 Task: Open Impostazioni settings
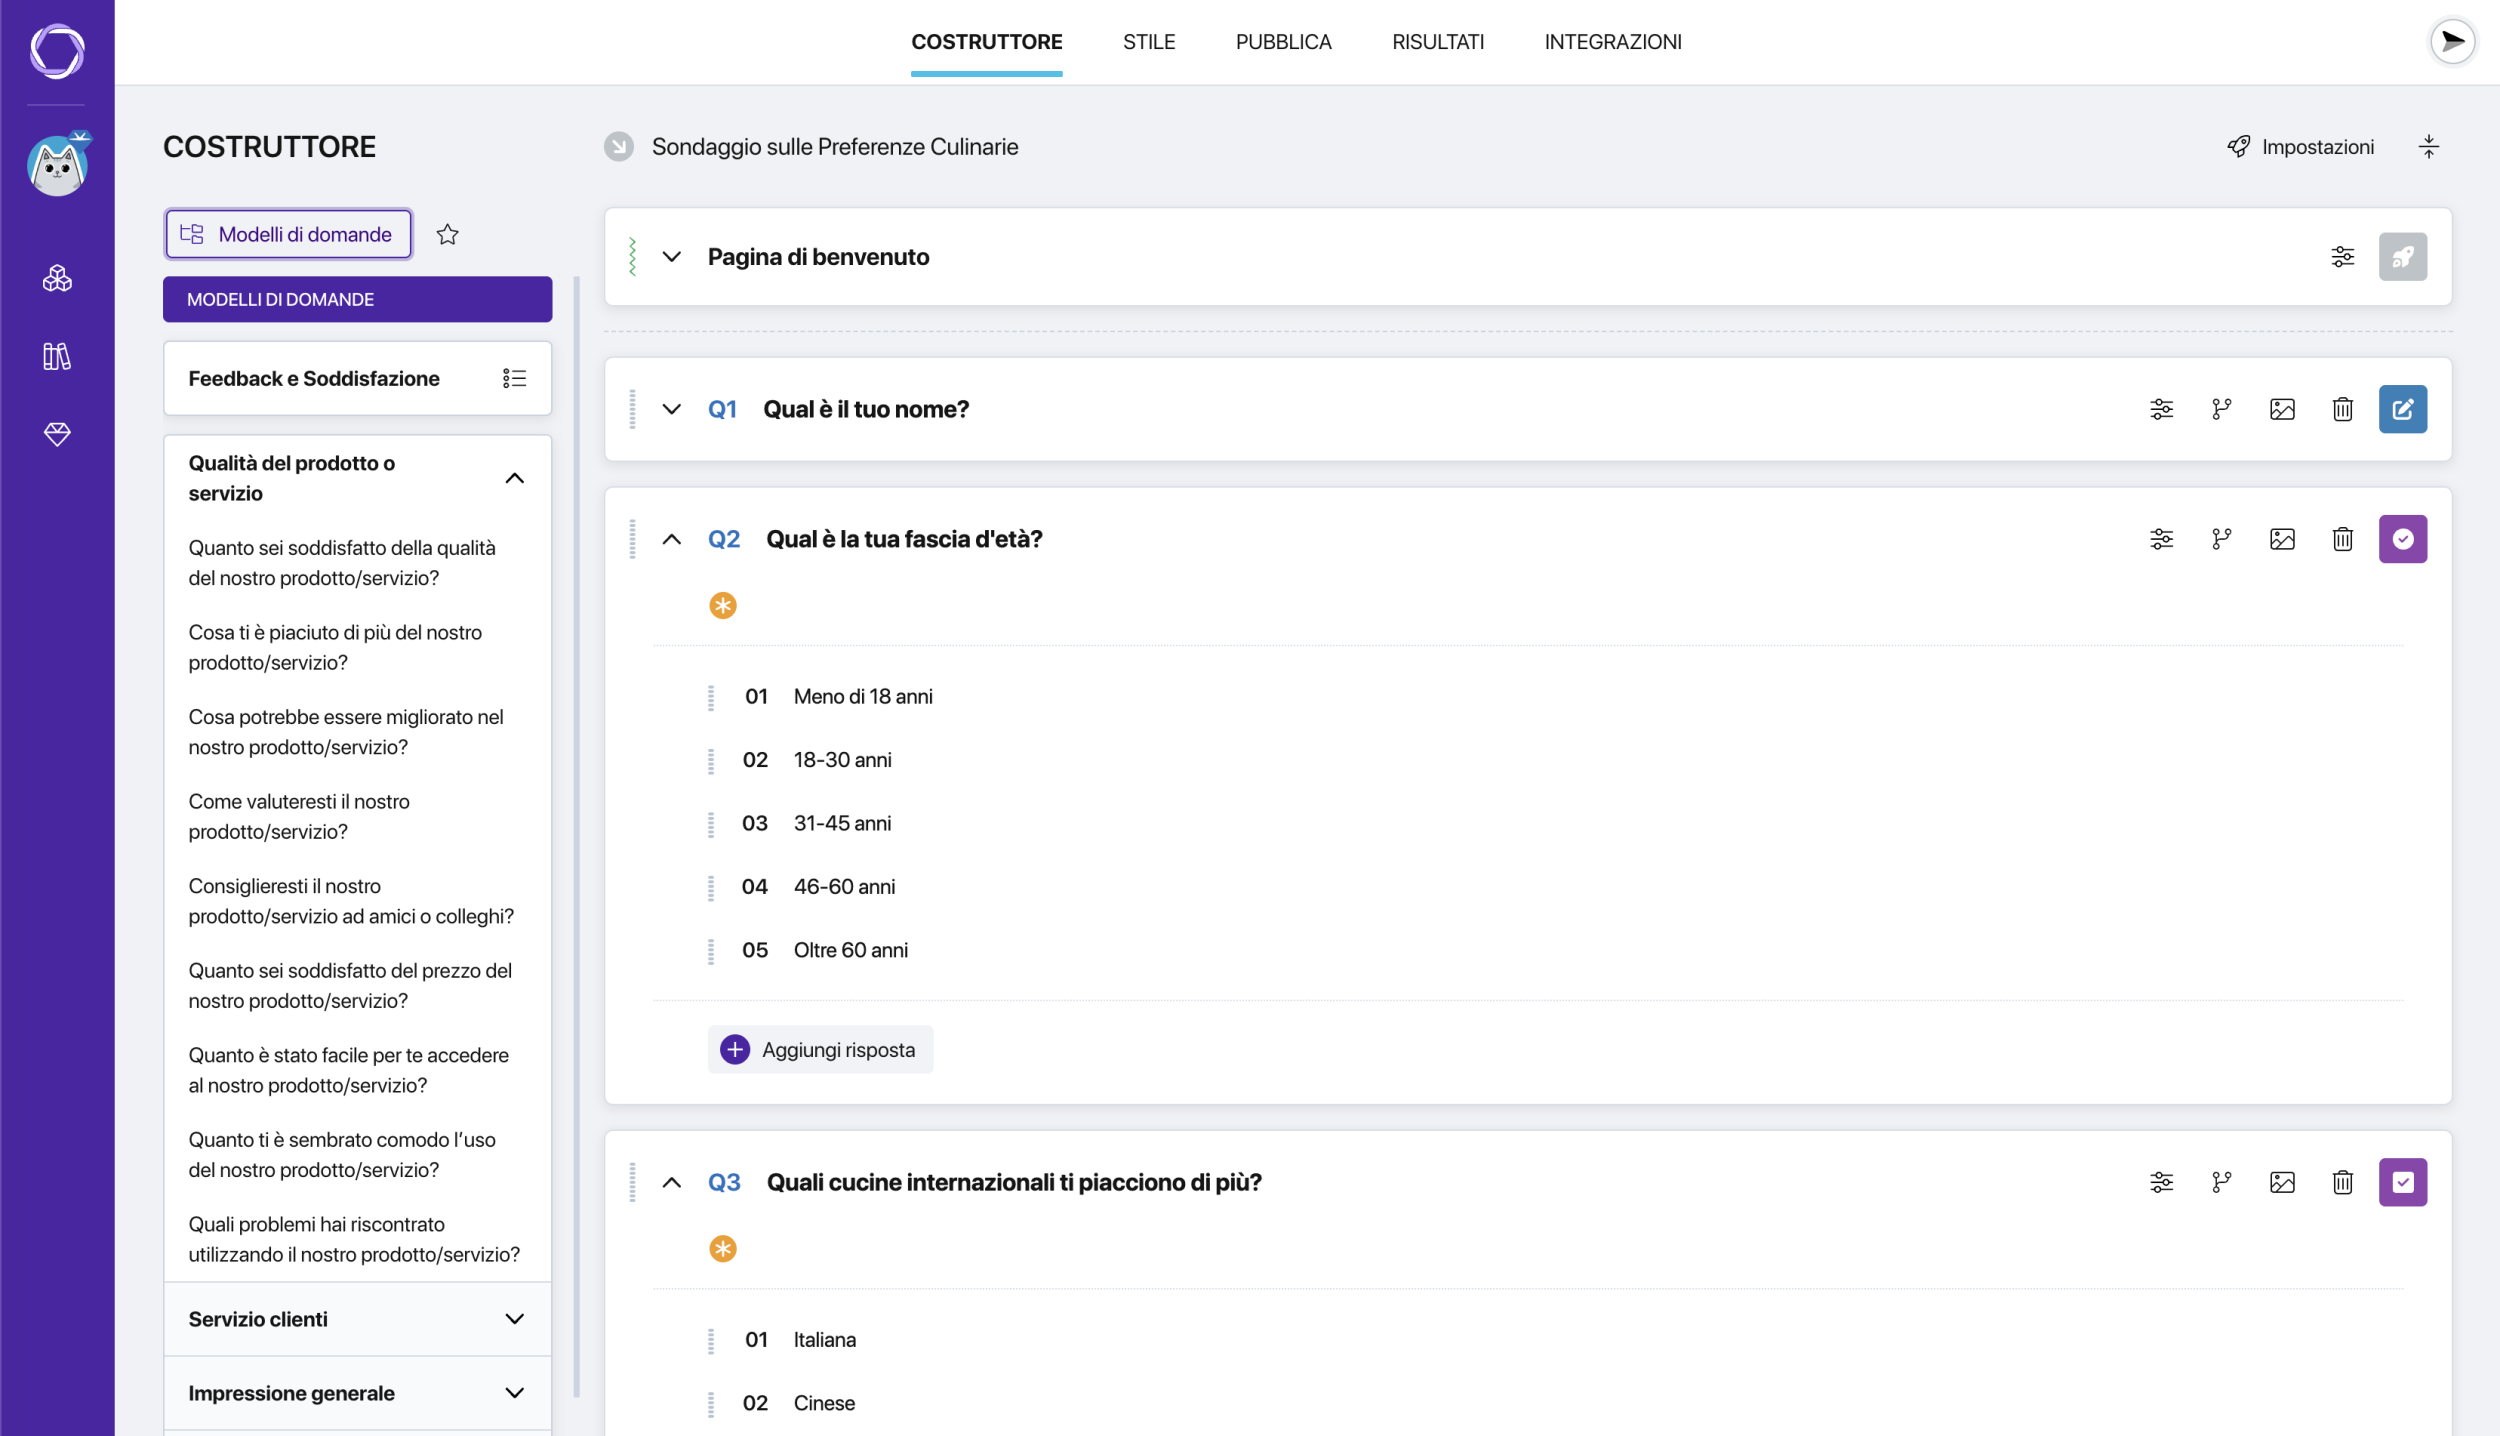(2301, 147)
